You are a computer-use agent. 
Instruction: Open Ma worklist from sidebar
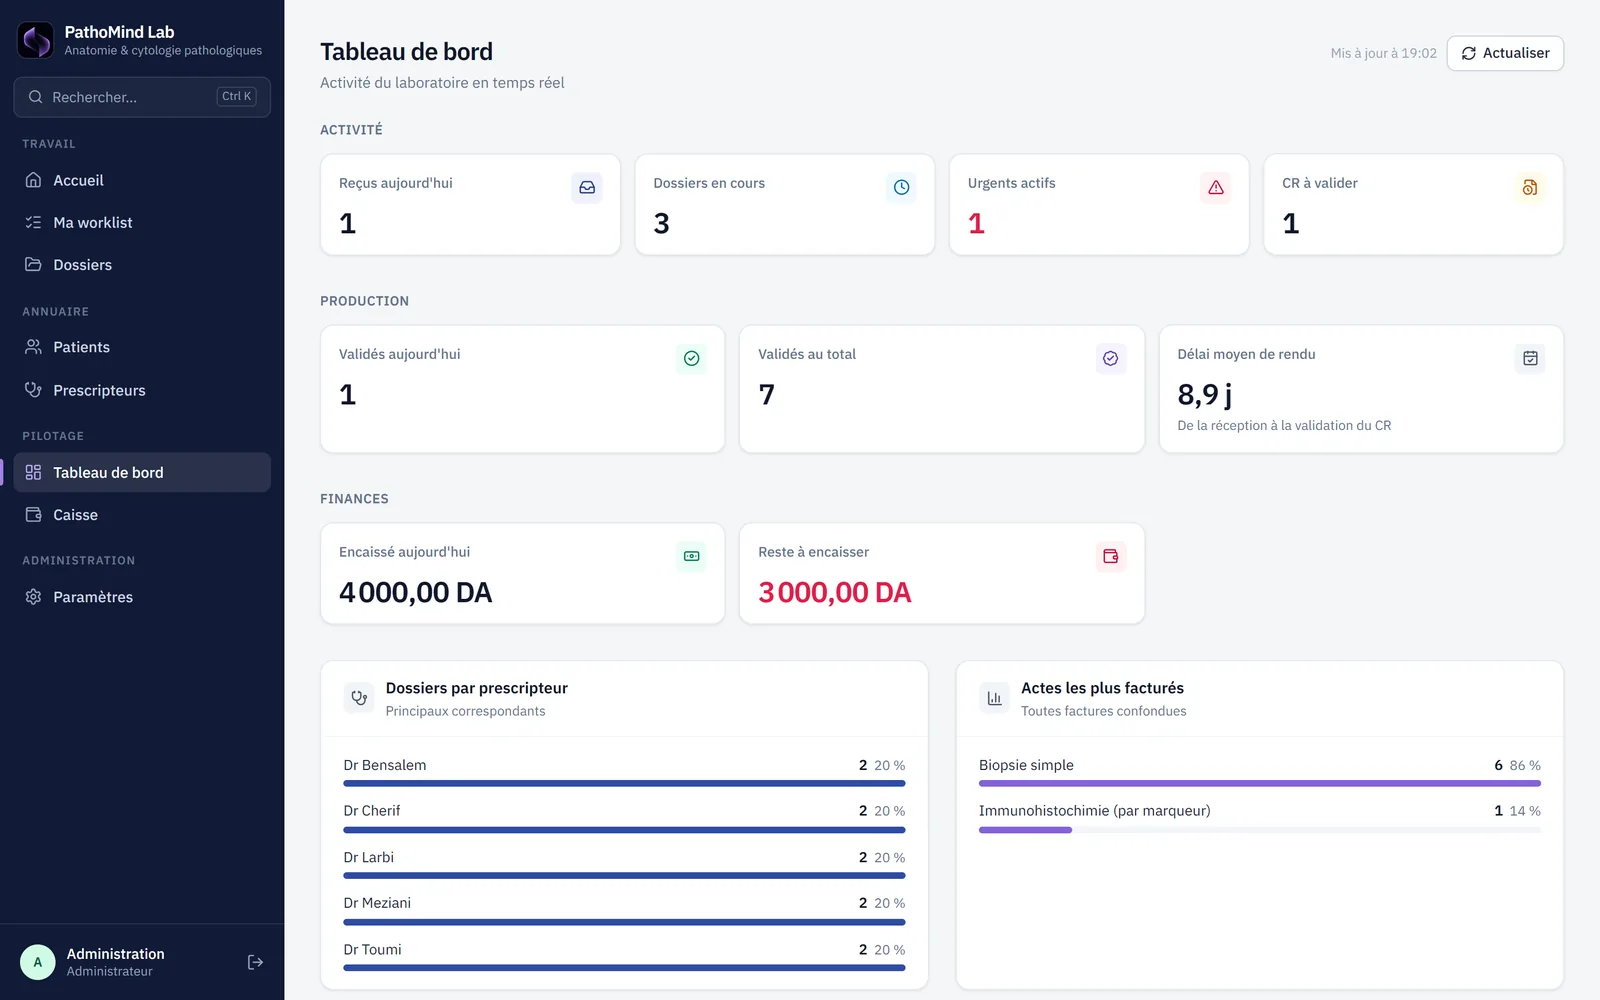pos(142,222)
